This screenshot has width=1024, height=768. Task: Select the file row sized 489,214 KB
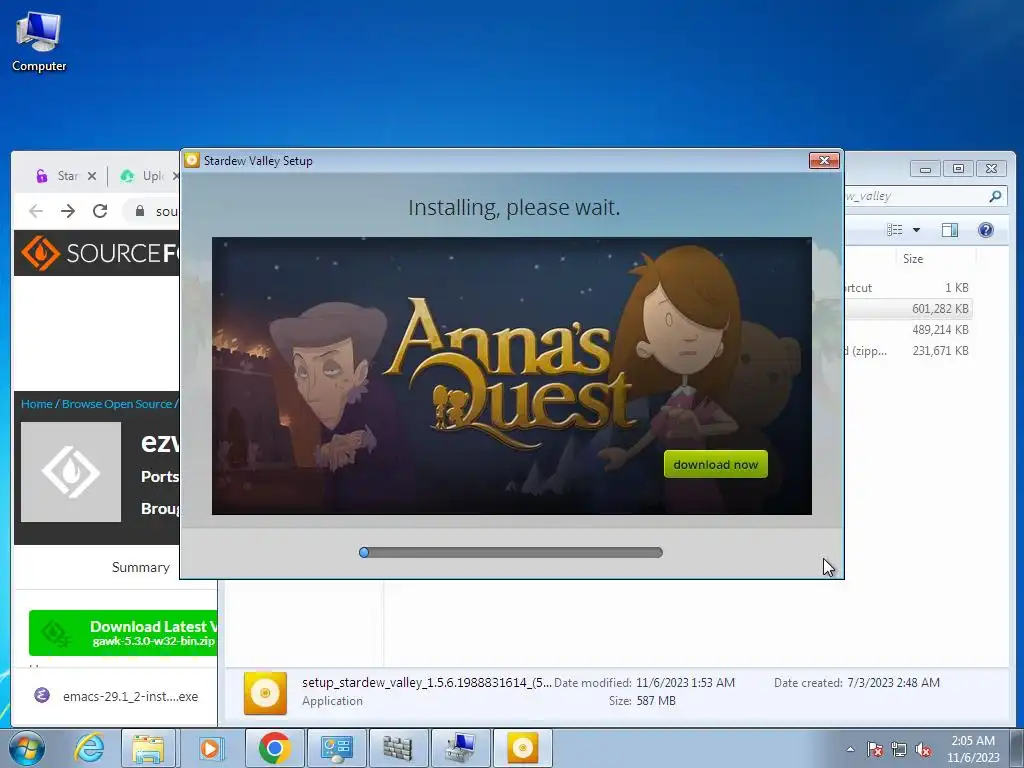[x=908, y=329]
